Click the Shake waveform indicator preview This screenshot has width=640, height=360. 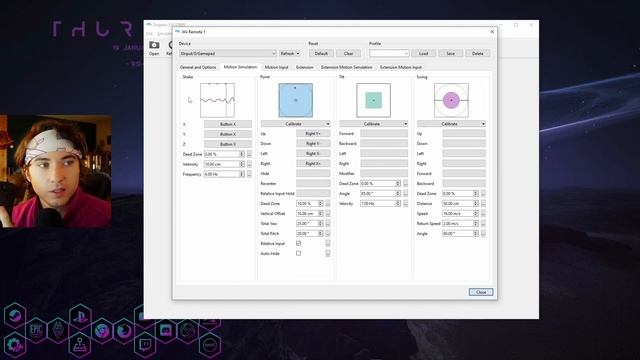[x=218, y=100]
